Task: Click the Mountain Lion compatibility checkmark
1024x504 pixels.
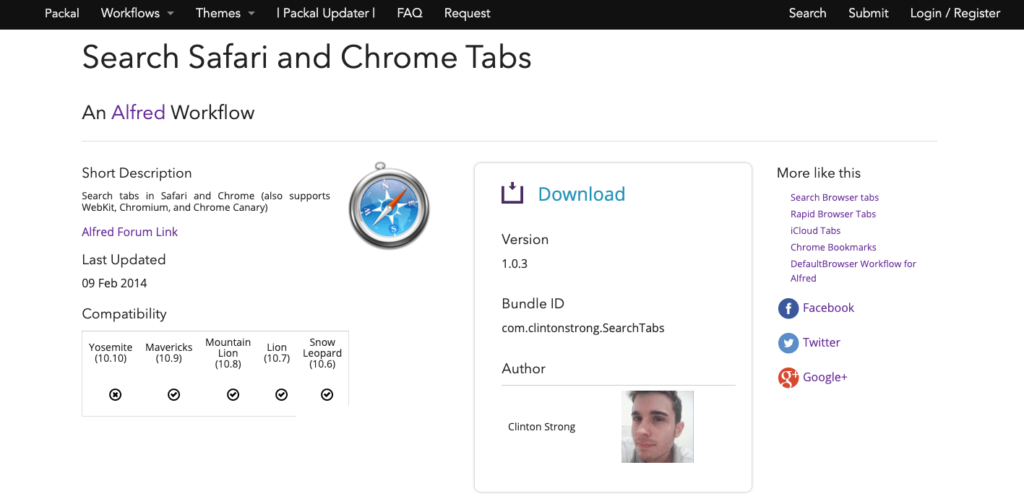Action: (233, 395)
